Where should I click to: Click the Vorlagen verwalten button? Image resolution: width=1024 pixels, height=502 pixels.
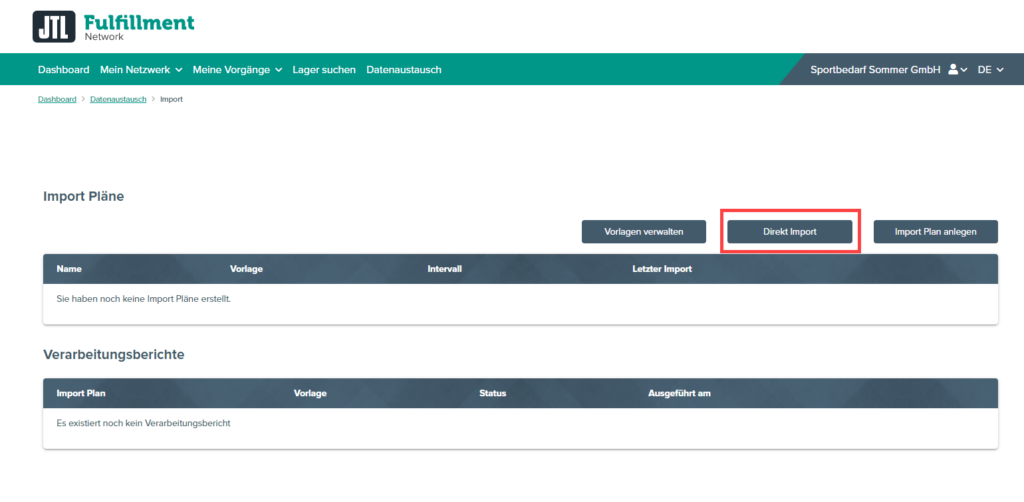[644, 232]
